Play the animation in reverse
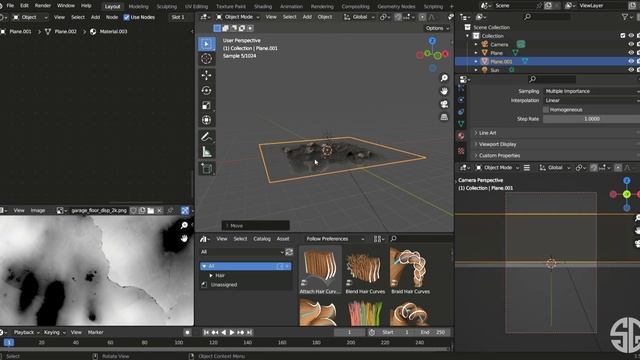This screenshot has height=360, width=640. 223,333
